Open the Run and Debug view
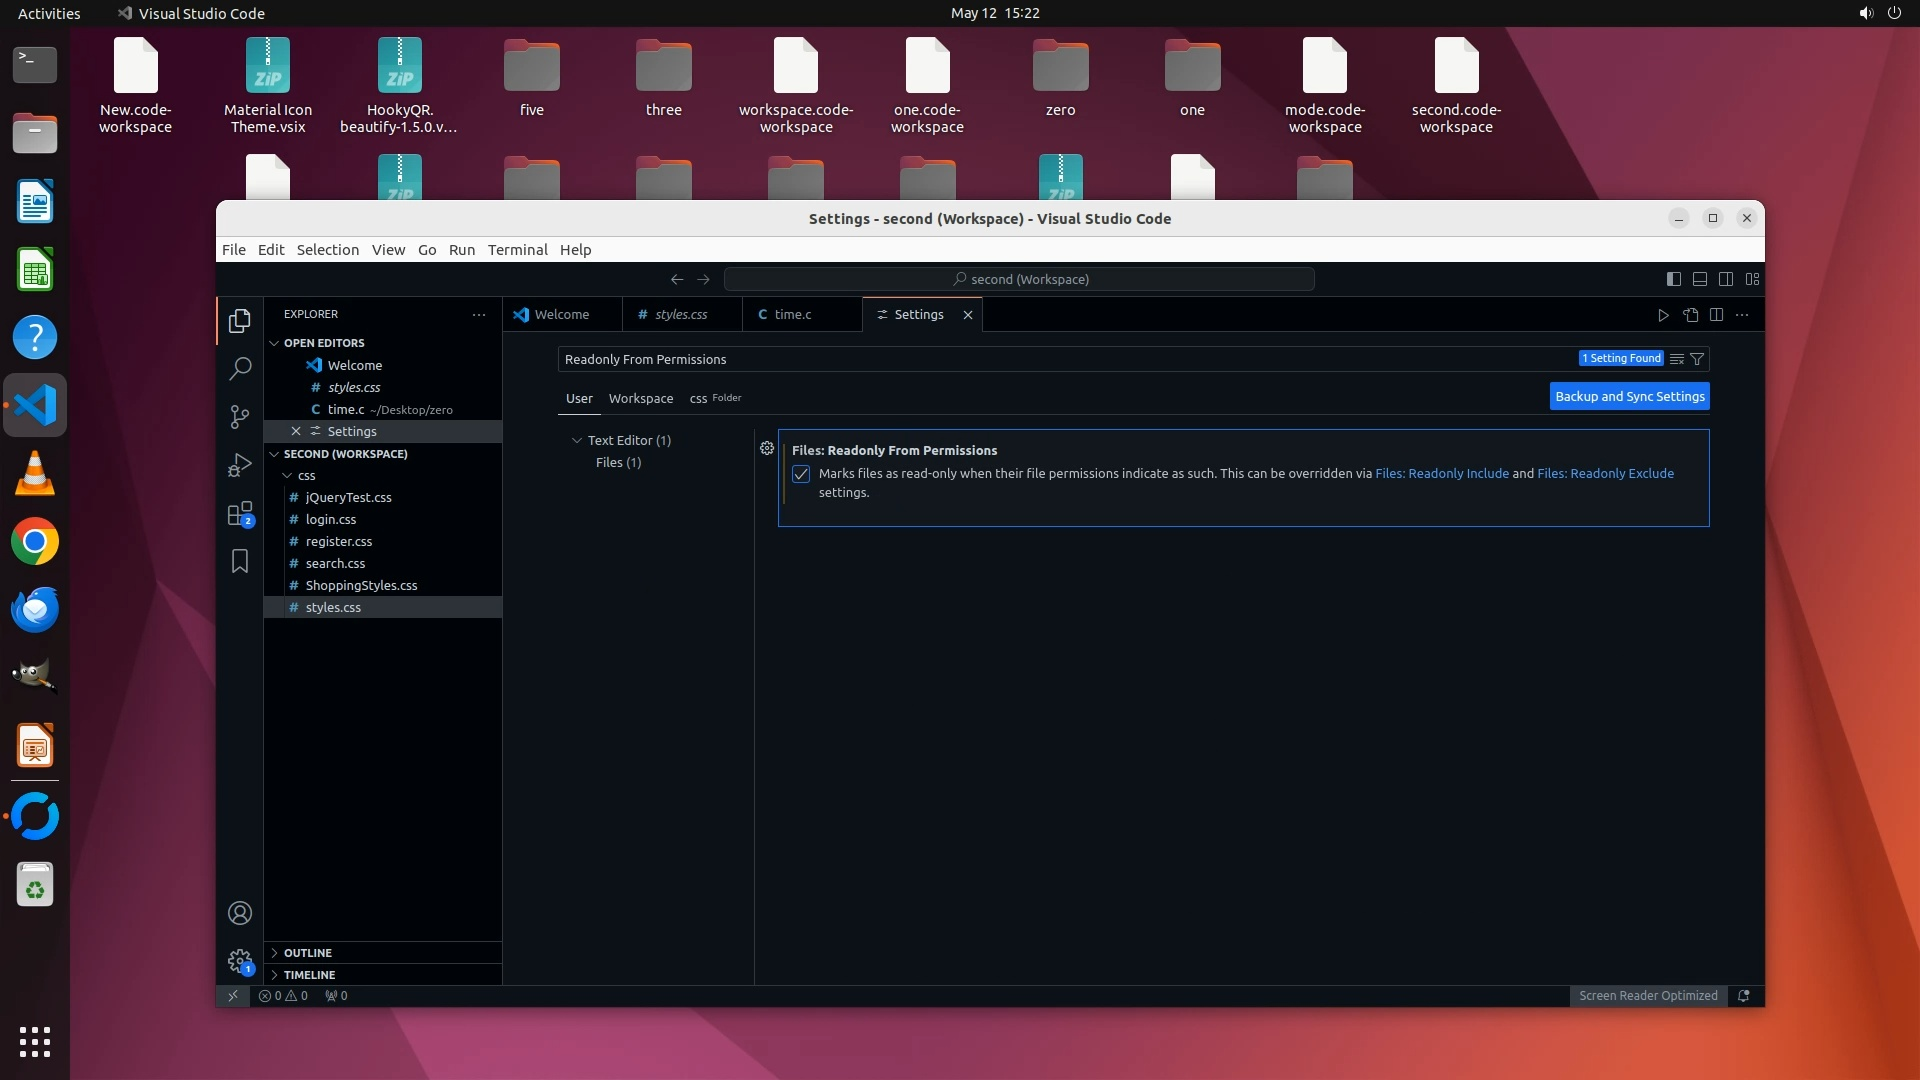This screenshot has width=1920, height=1080. (x=240, y=465)
